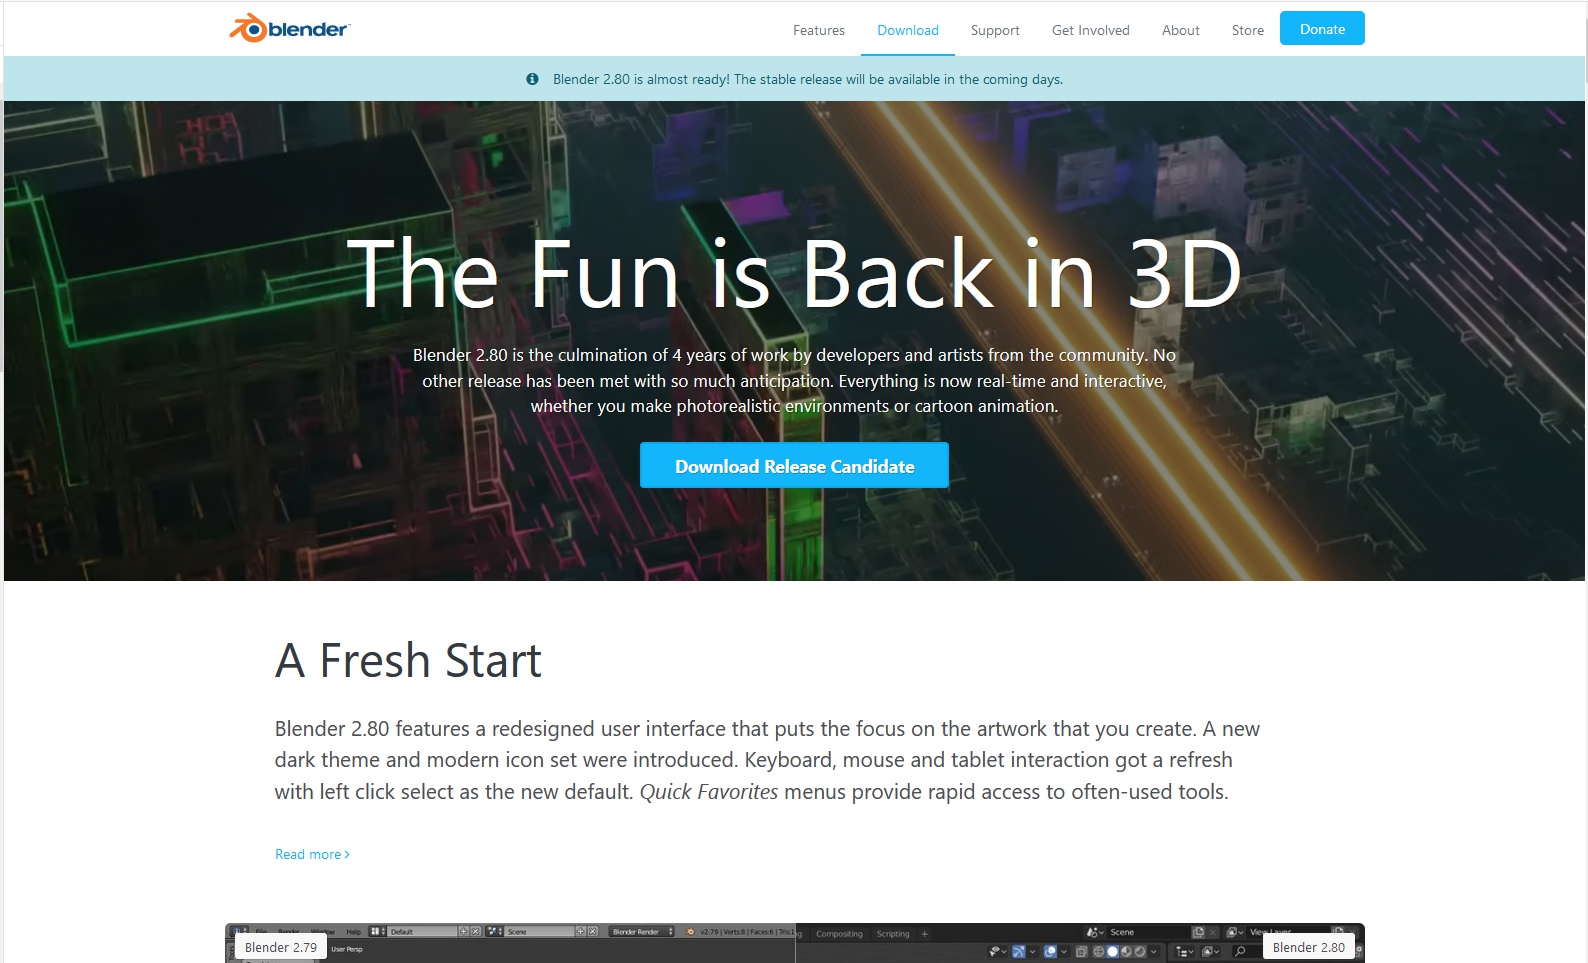This screenshot has height=963, width=1588.
Task: Click the info icon in the announcement banner
Action: (532, 79)
